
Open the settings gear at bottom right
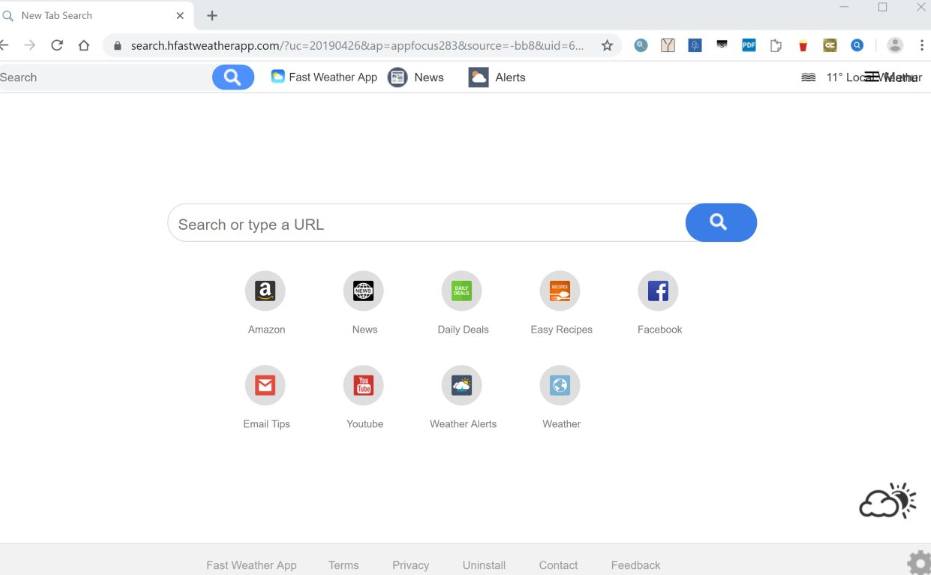[918, 562]
